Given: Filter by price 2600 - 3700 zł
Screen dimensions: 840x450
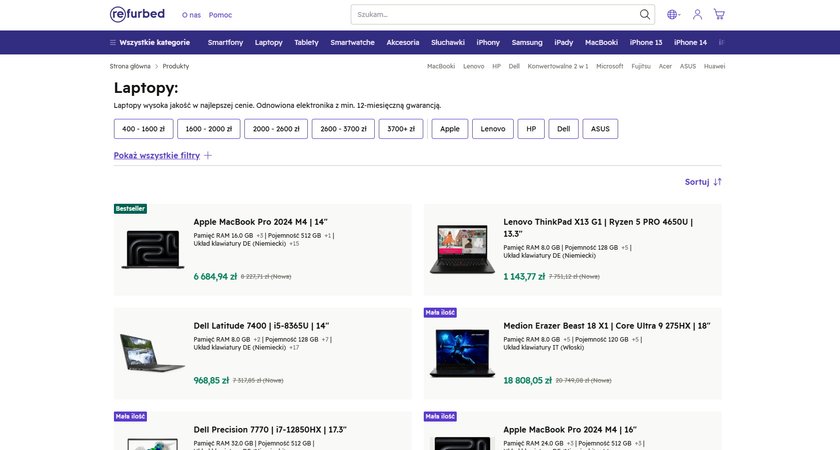Looking at the screenshot, I should (343, 129).
